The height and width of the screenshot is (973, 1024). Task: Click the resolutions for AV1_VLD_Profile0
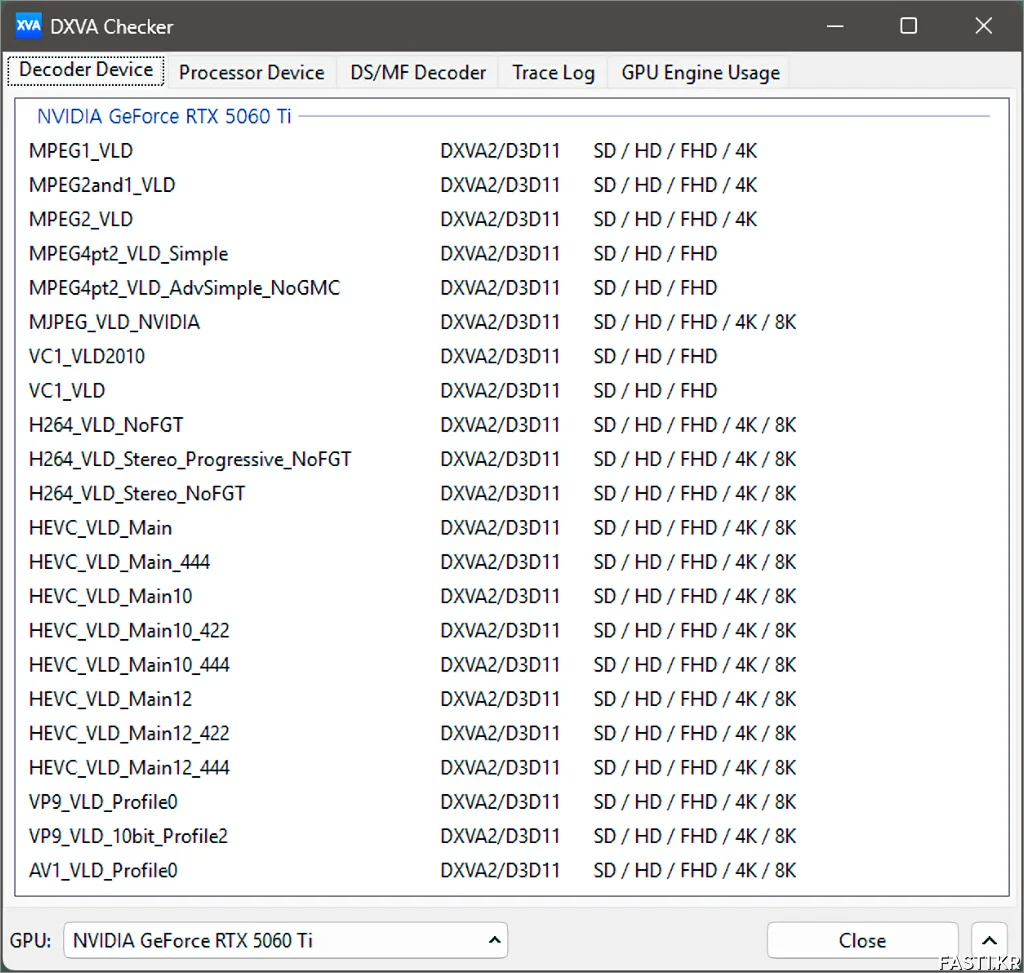coord(695,870)
